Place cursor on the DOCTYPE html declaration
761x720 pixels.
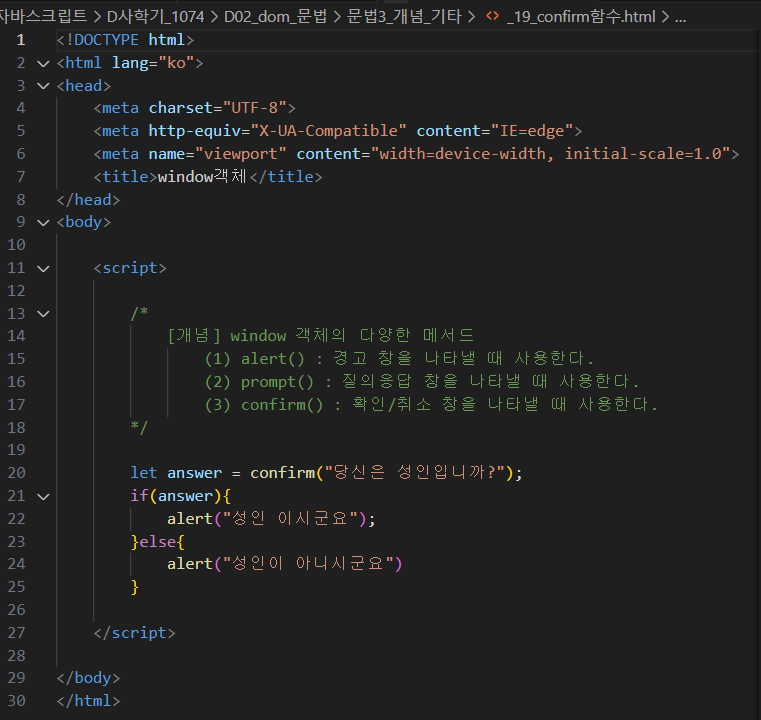click(x=125, y=40)
